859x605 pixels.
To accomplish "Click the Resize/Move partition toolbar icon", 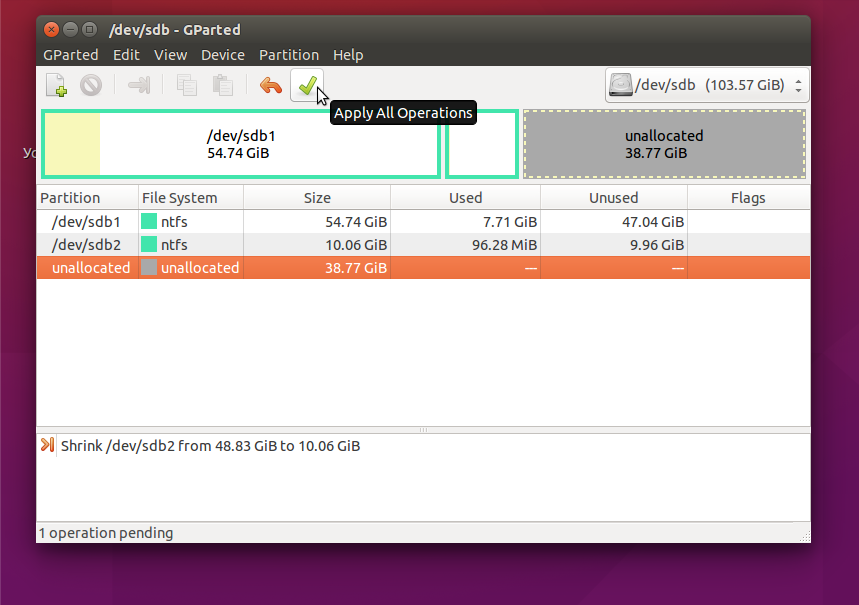I will [139, 86].
